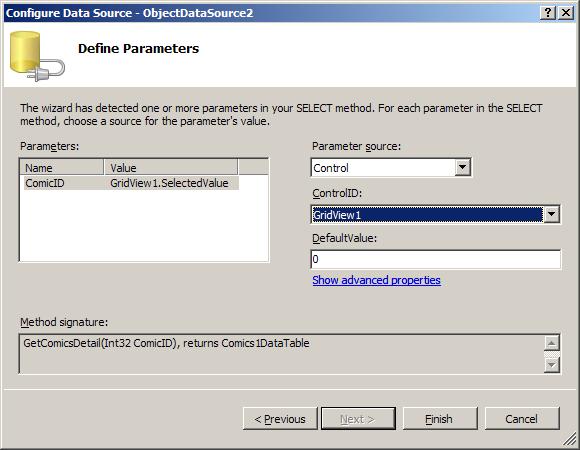Click the Value column header

(171, 168)
